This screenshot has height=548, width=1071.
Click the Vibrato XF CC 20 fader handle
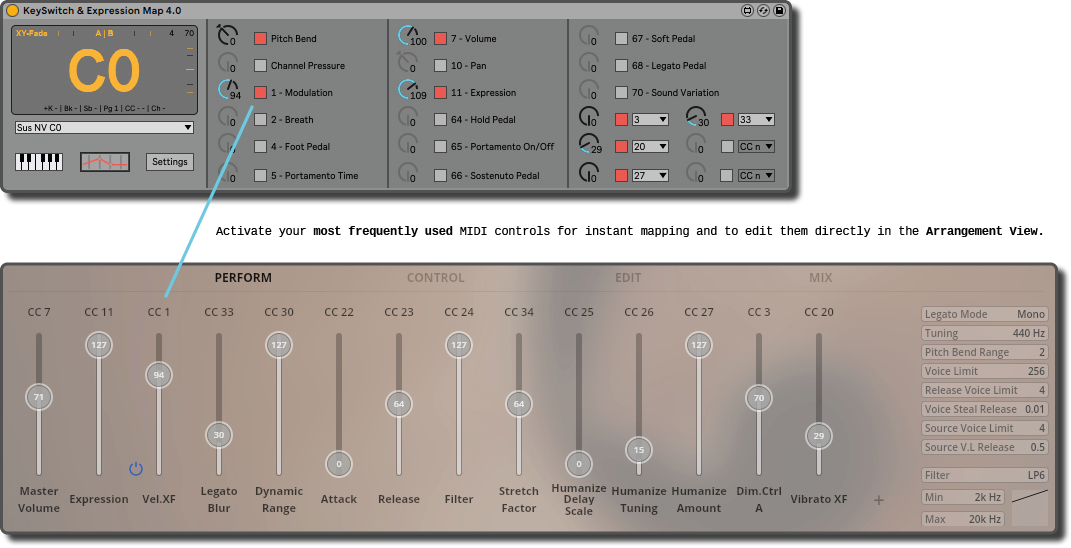[819, 436]
